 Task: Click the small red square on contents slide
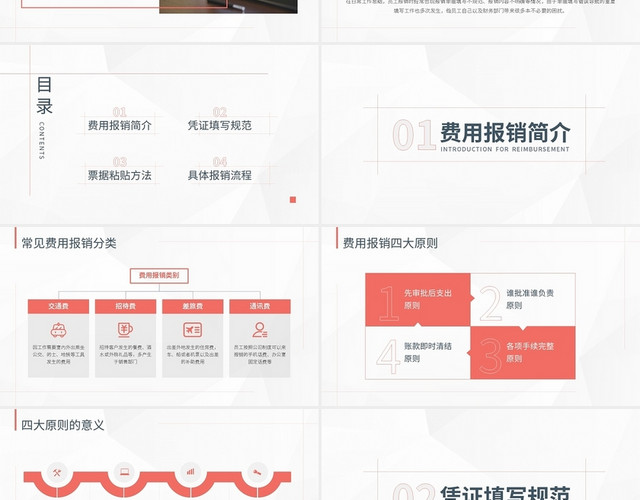coord(293,200)
